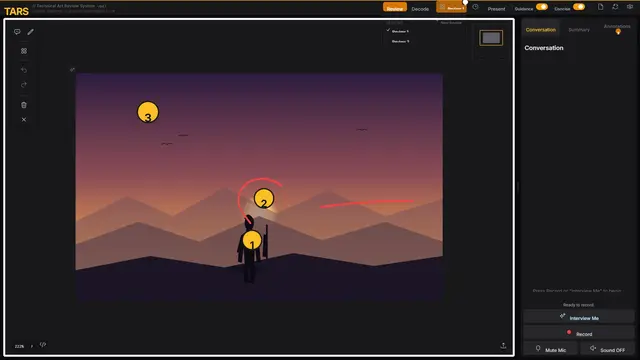Select annotation marker number 3
This screenshot has height=360, width=640.
148,113
